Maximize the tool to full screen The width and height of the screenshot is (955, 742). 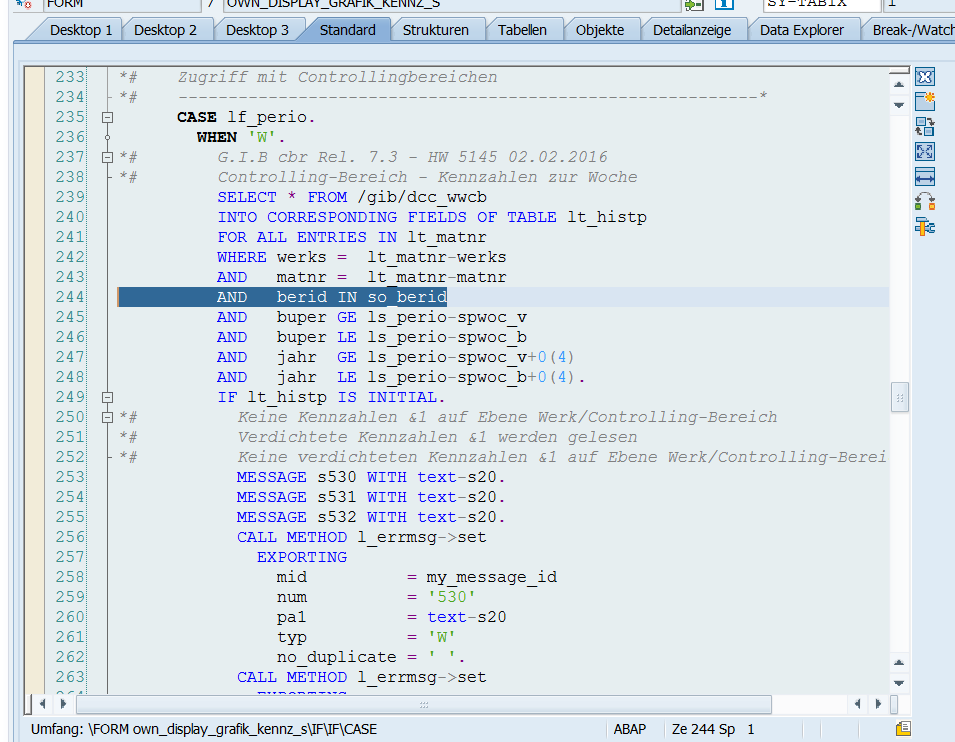[x=925, y=151]
